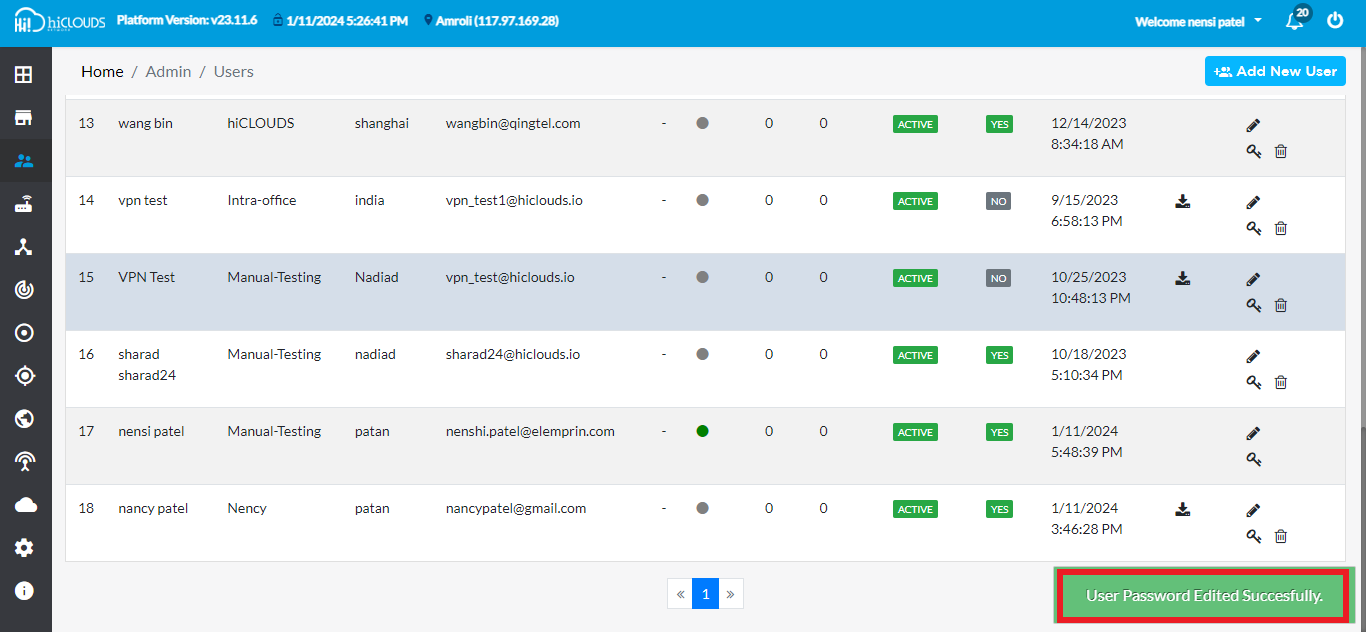Click Intra-office company cell
Viewport: 1366px width, 632px height.
coord(262,200)
